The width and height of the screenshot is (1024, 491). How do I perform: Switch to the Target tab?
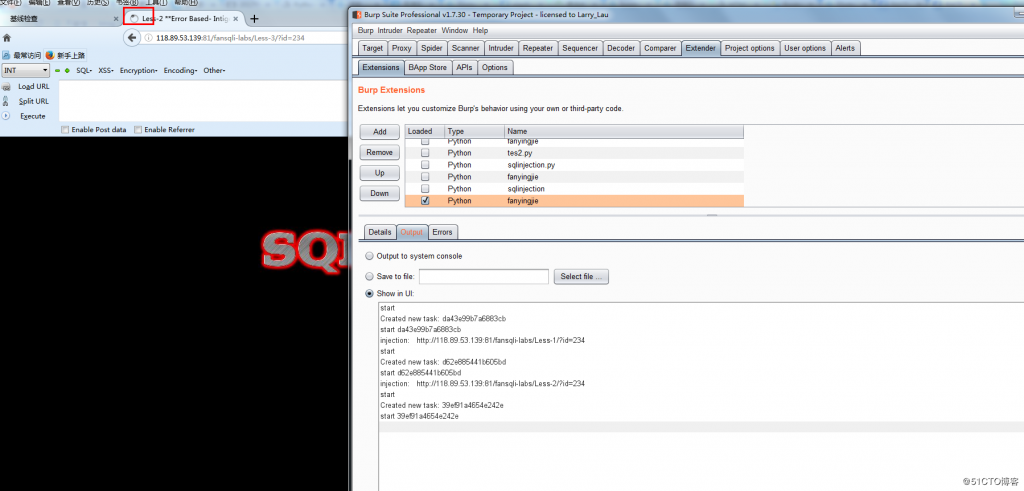[x=373, y=48]
